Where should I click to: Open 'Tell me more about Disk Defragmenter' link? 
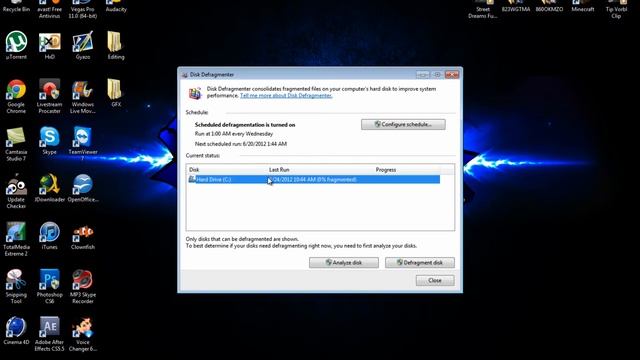[x=286, y=96]
